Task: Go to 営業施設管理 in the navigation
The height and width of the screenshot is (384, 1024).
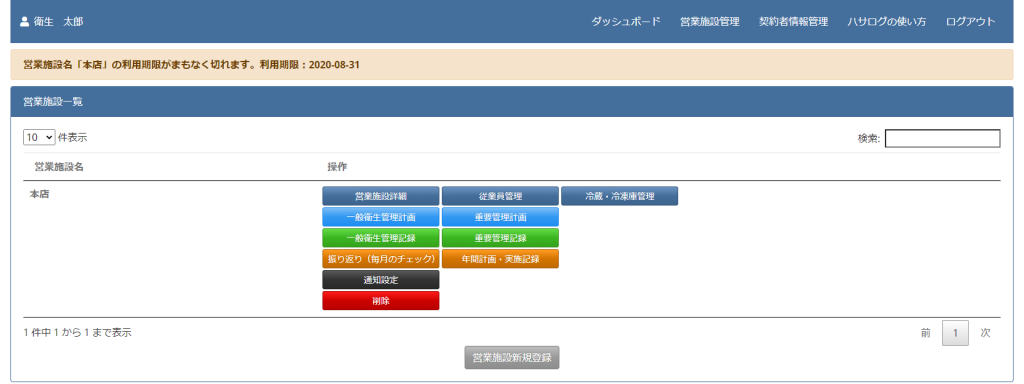Action: pyautogui.click(x=710, y=22)
